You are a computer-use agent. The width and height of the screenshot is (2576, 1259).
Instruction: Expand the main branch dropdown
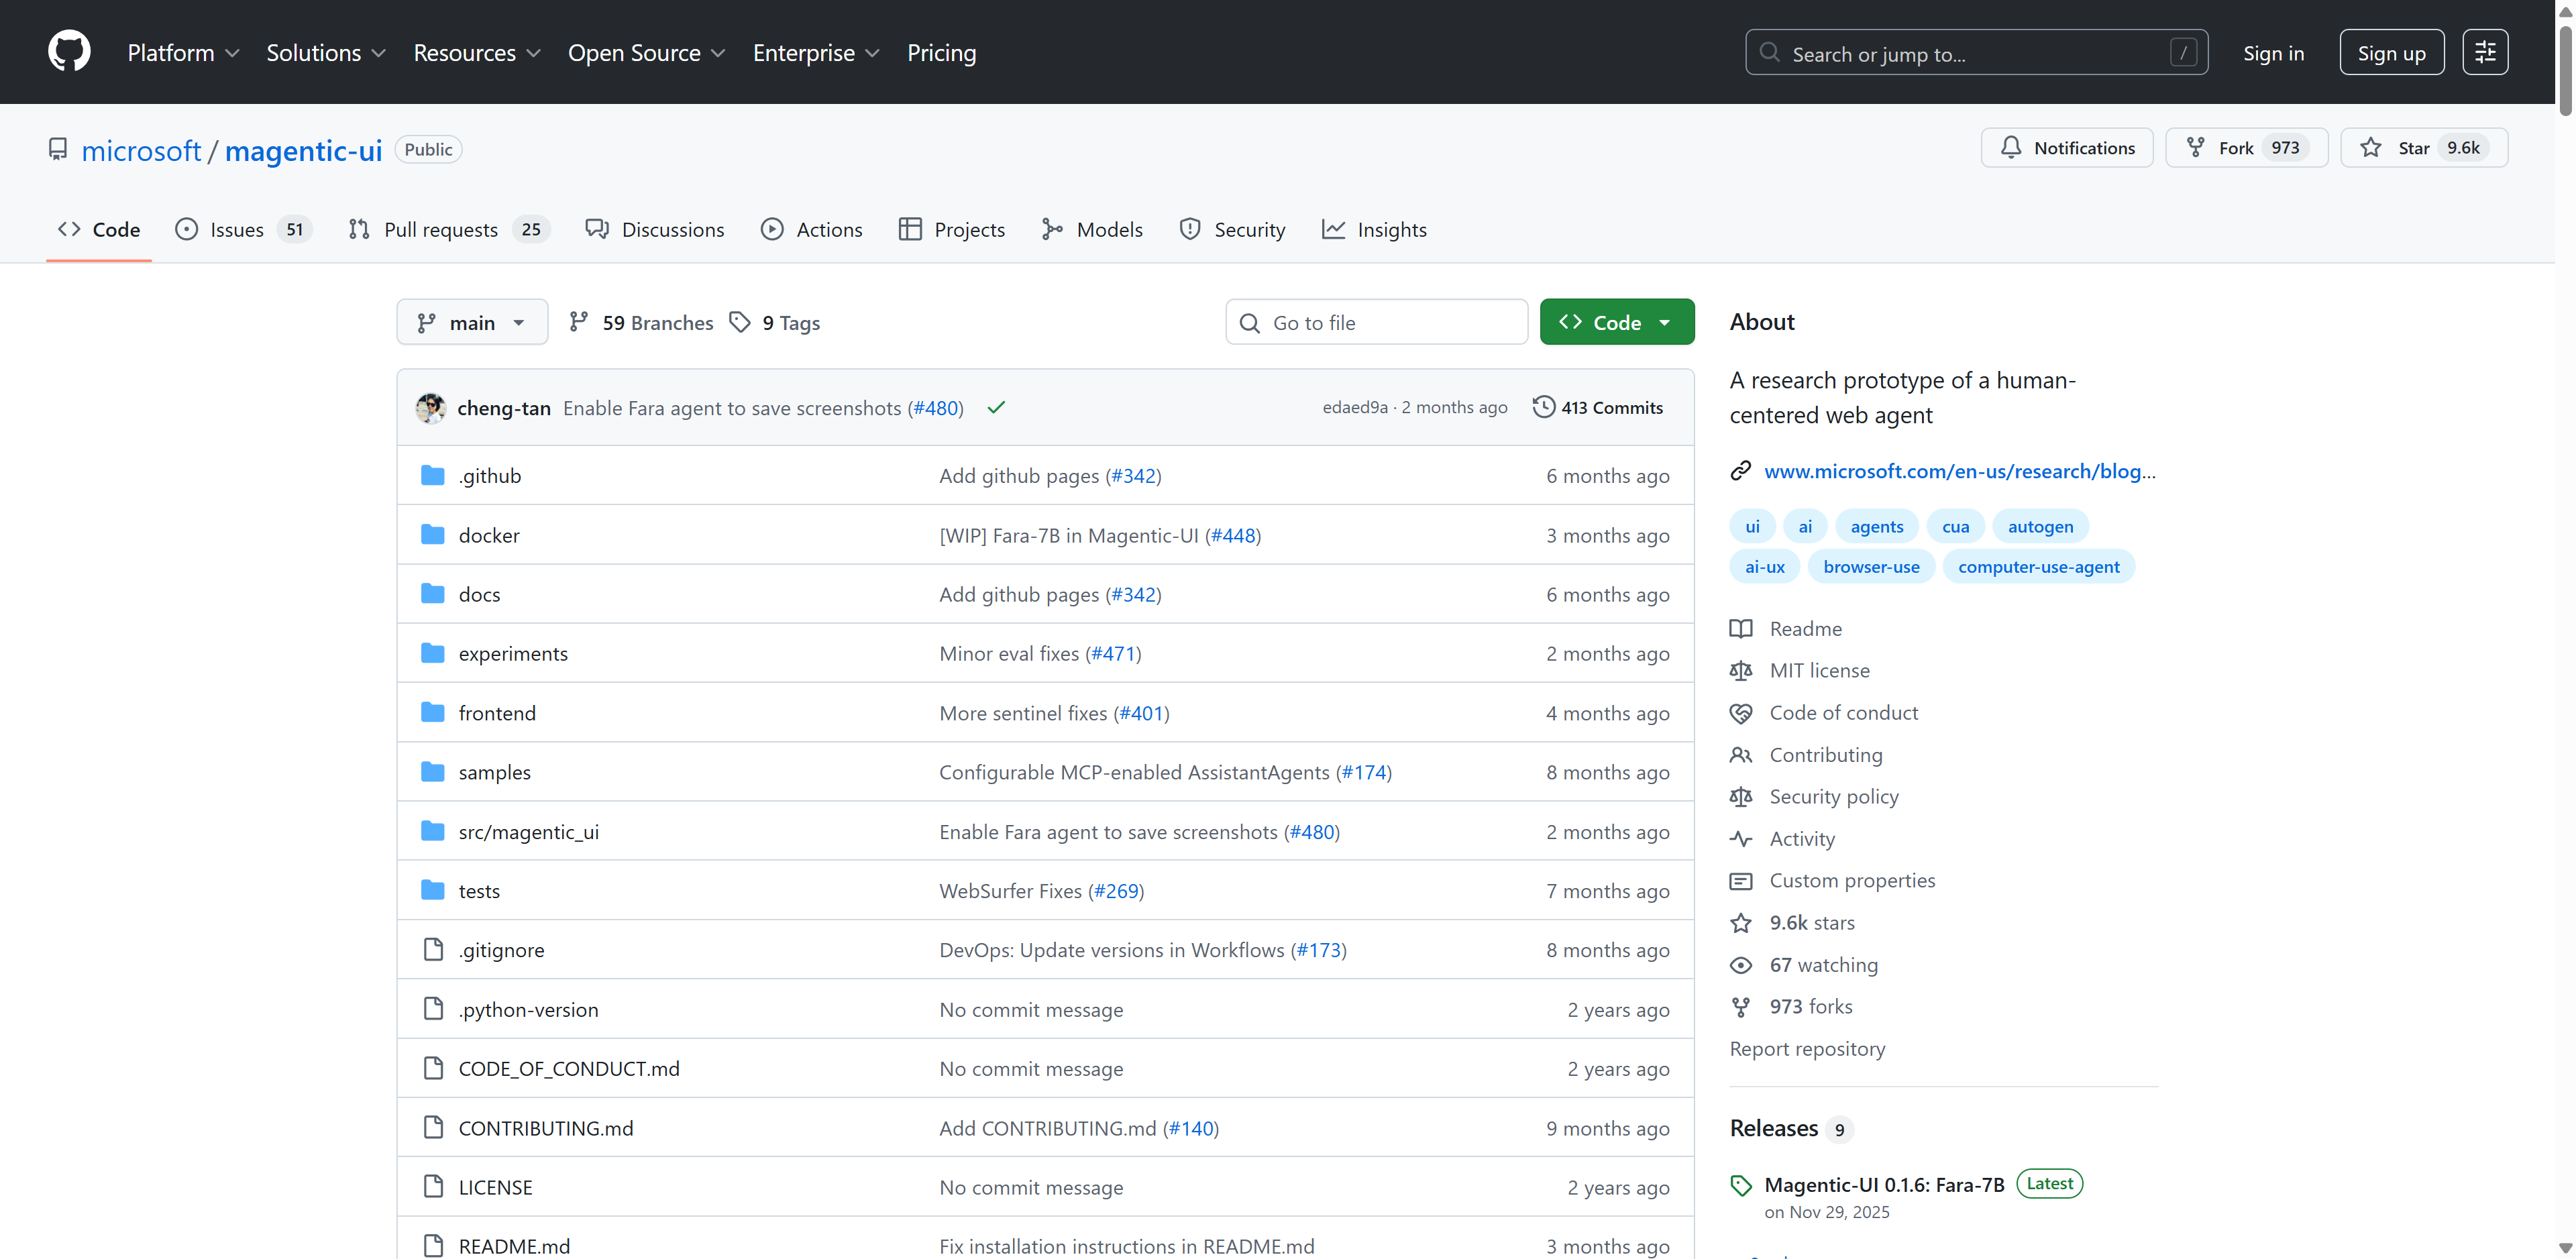pyautogui.click(x=472, y=322)
